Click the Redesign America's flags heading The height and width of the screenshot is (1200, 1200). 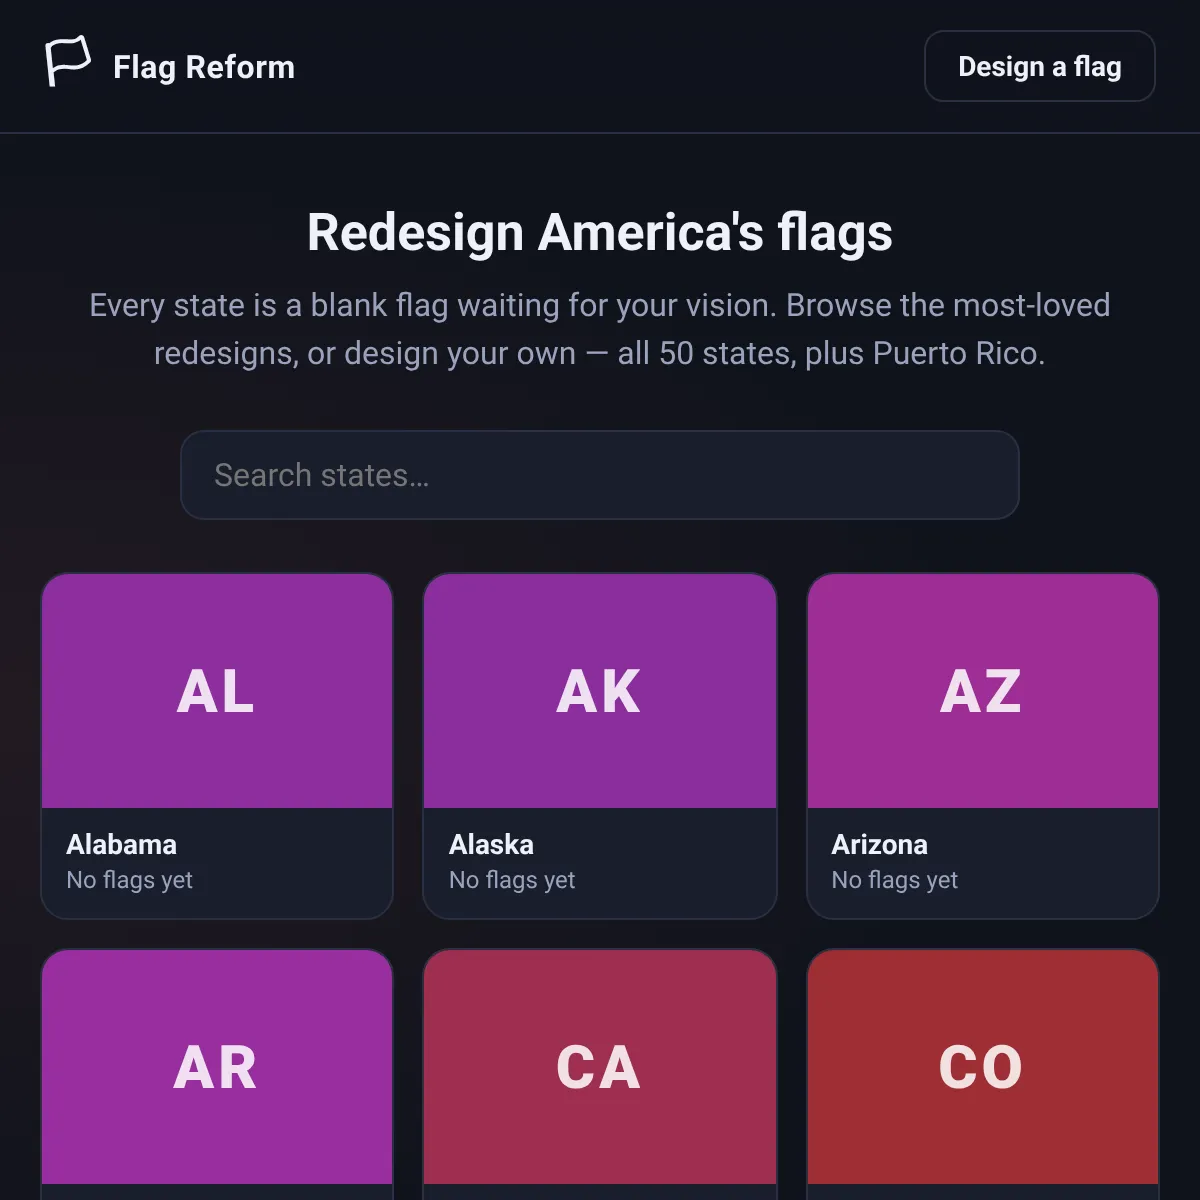600,232
